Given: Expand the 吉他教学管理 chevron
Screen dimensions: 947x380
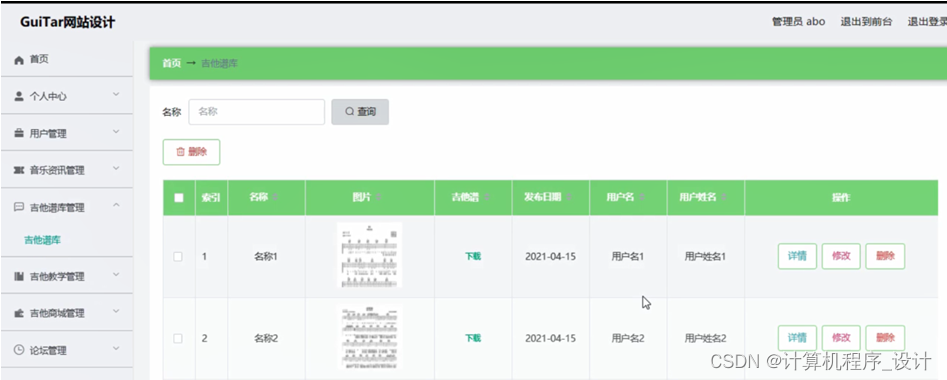Looking at the screenshot, I should pos(117,274).
